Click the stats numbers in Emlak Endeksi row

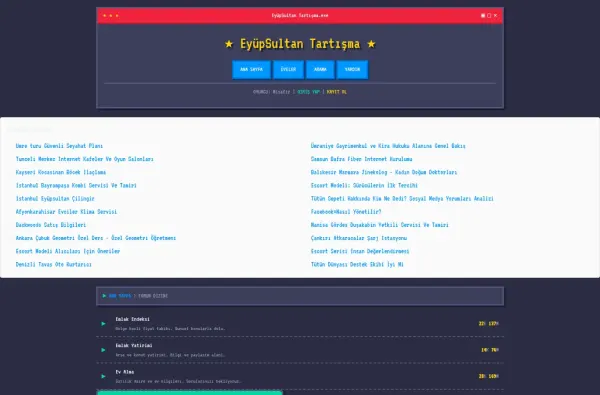coord(489,324)
